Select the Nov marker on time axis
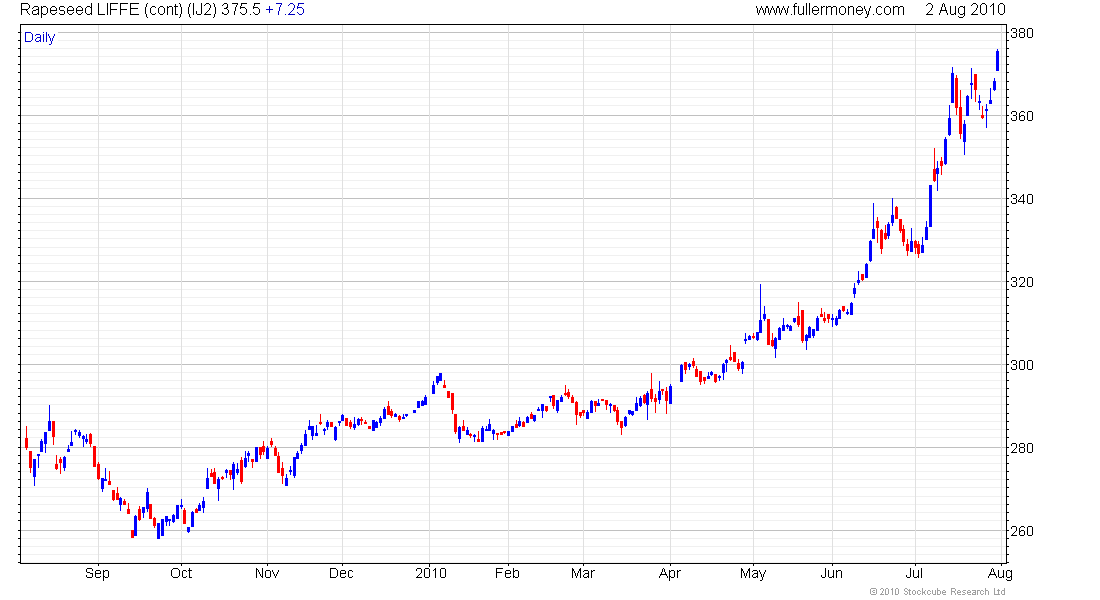The image size is (1100, 600). point(267,573)
